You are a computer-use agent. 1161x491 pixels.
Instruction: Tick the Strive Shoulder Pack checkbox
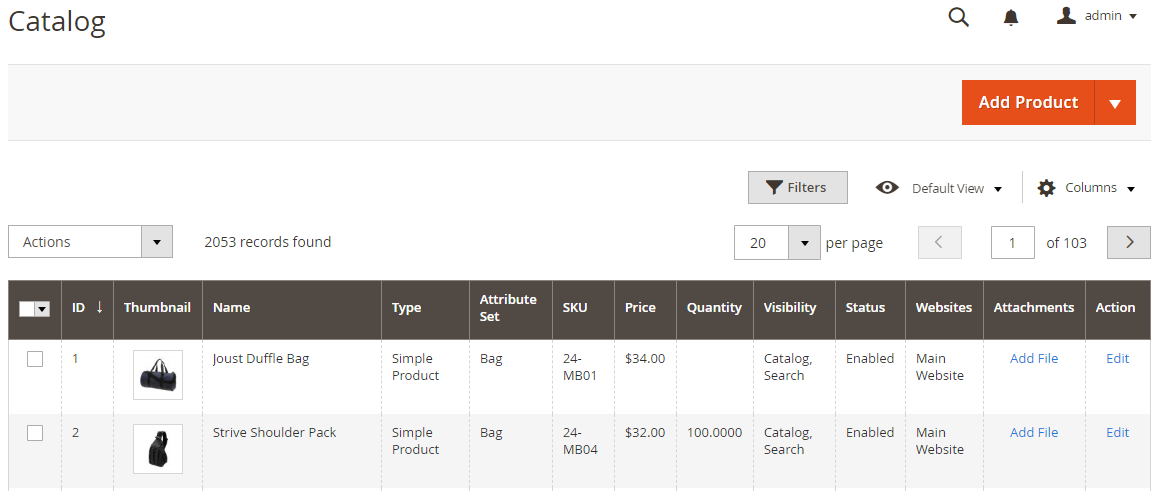(35, 433)
